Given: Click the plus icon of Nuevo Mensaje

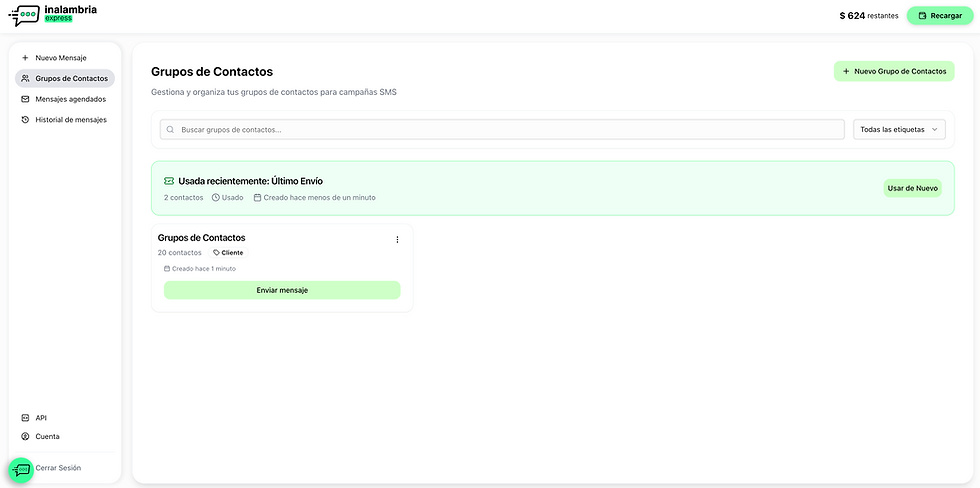Looking at the screenshot, I should tap(25, 57).
